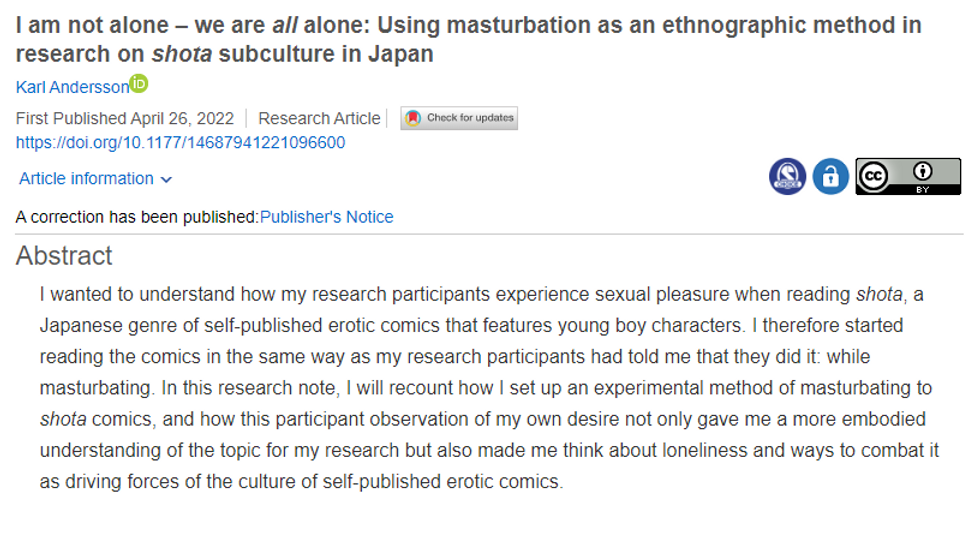
Task: Expand the Article information chevron arrow
Action: coord(166,180)
